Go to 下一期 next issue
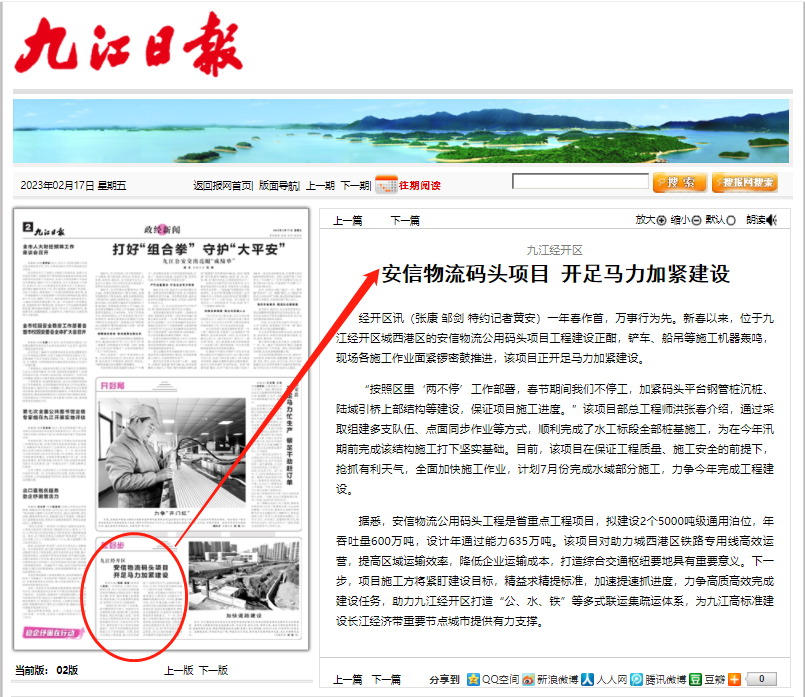The width and height of the screenshot is (805, 697). pyautogui.click(x=355, y=185)
